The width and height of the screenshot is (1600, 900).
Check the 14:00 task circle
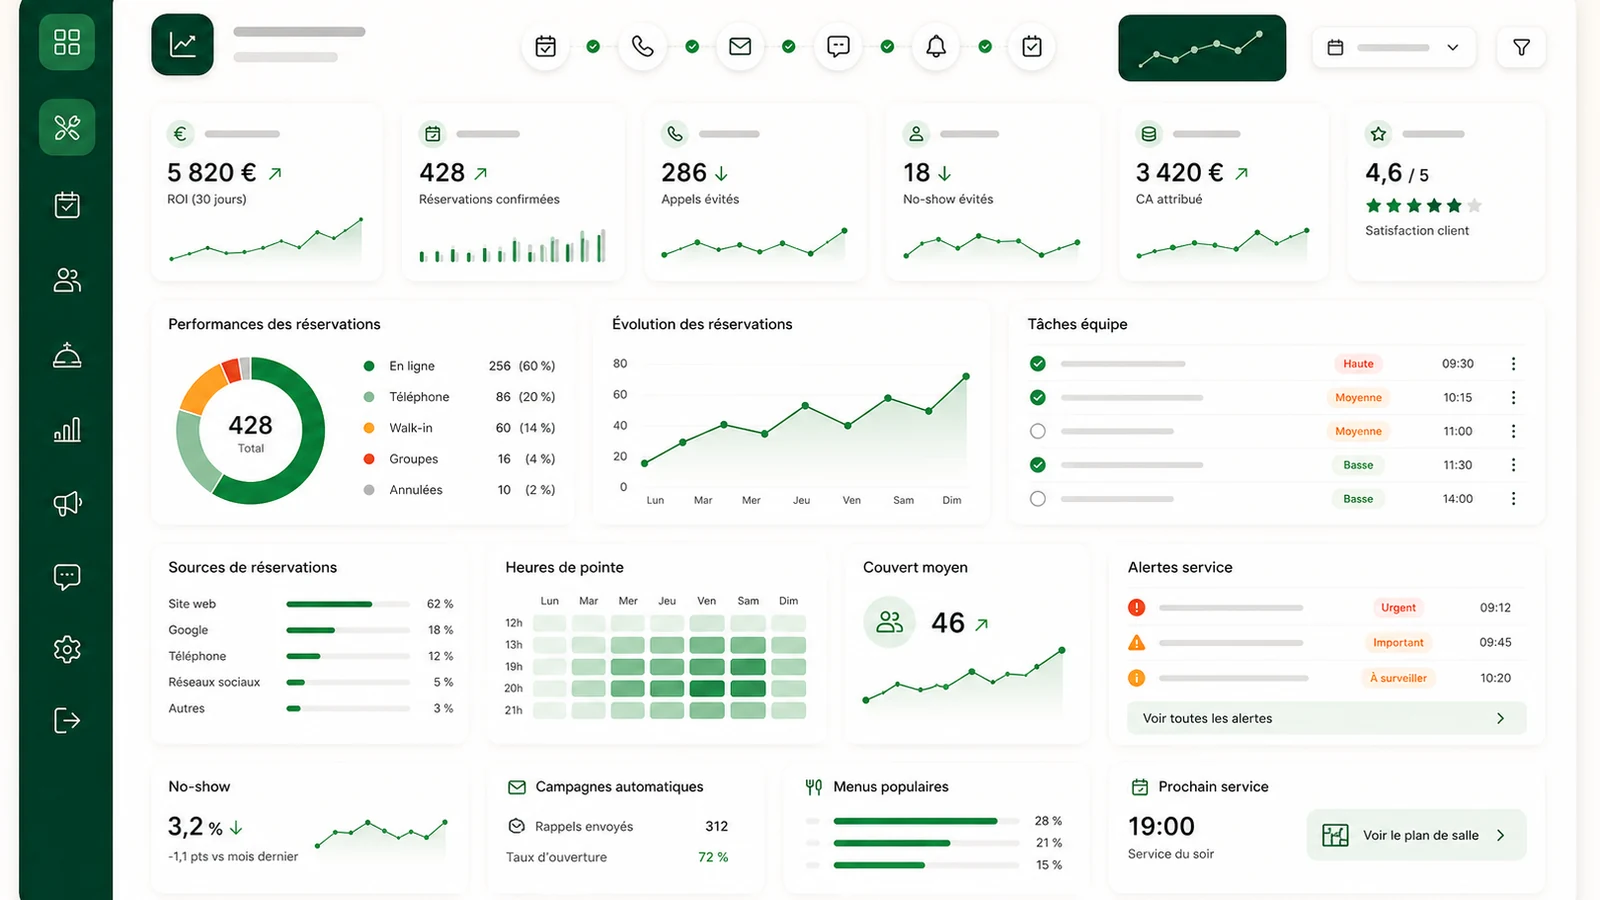pos(1038,499)
